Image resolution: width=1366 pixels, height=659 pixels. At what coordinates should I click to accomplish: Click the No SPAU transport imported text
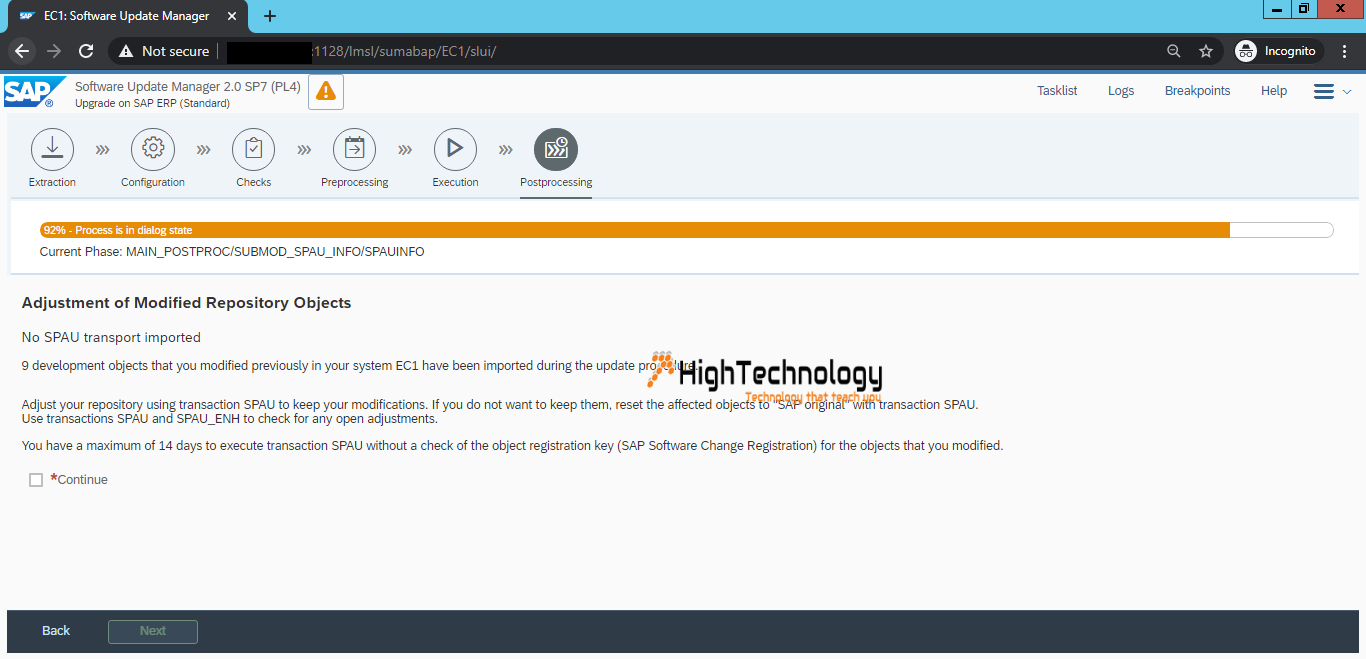[x=111, y=338]
